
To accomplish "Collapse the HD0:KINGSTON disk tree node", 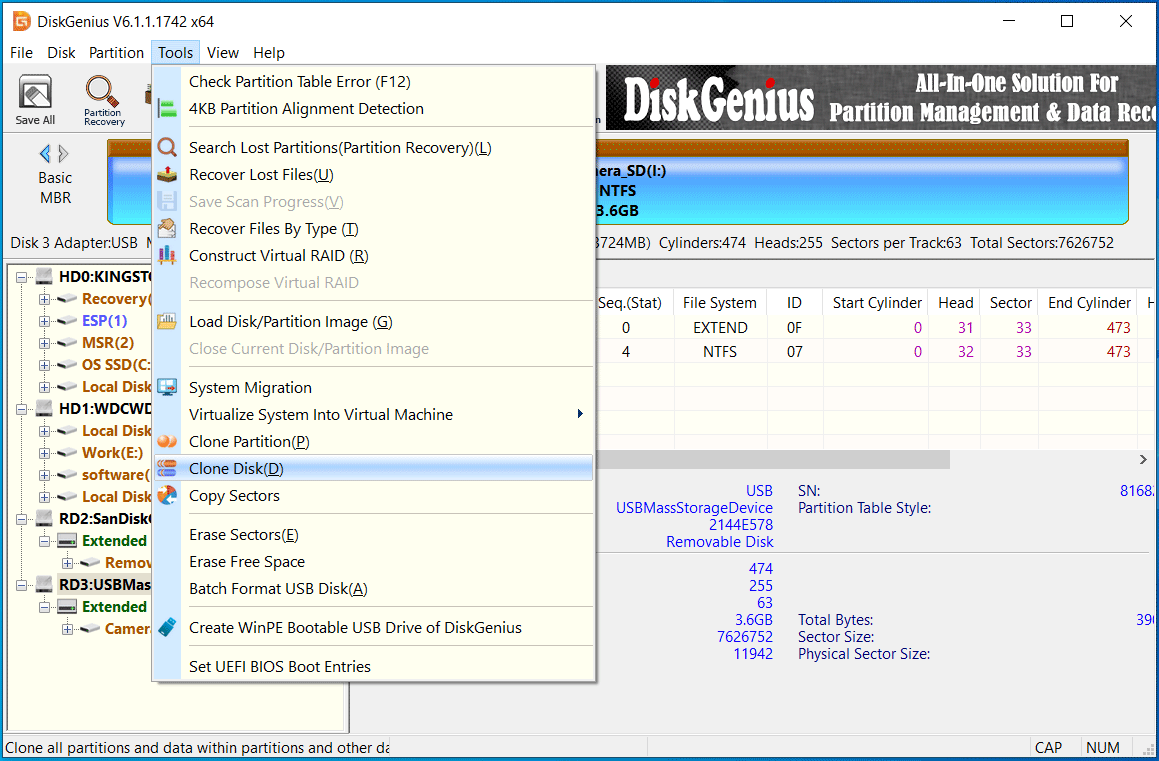I will tap(21, 277).
